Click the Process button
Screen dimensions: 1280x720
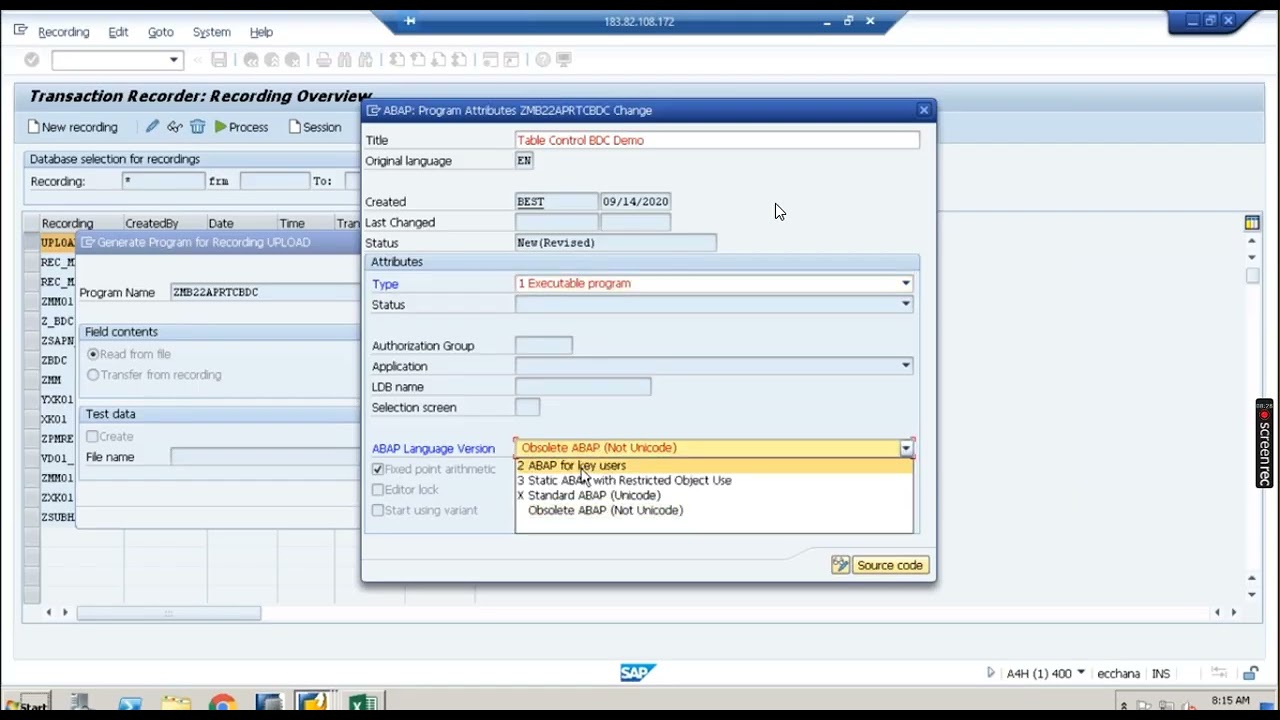point(241,127)
